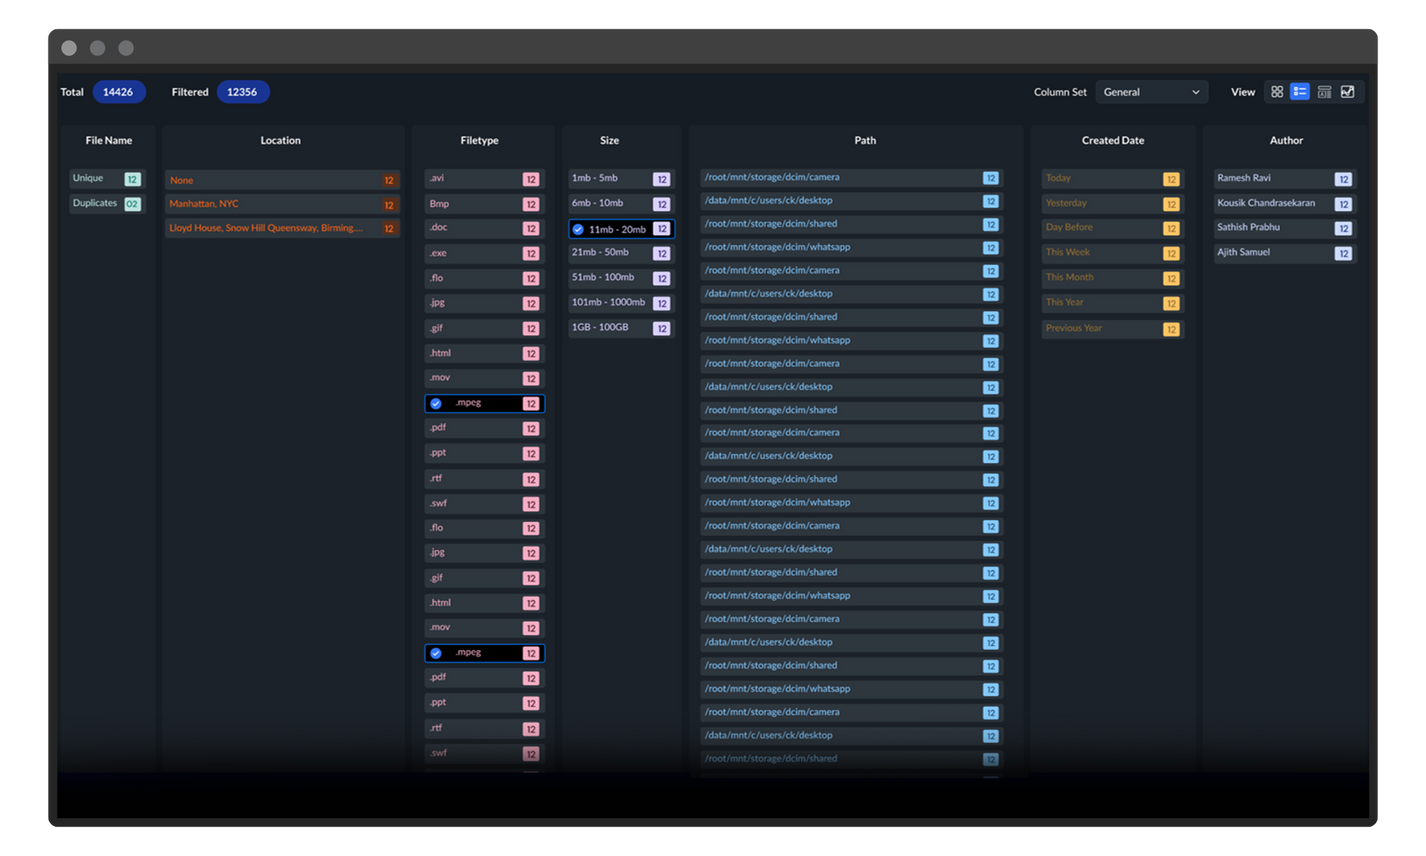Image resolution: width=1426 pixels, height=856 pixels.
Task: Select the list view icon
Action: [1300, 92]
